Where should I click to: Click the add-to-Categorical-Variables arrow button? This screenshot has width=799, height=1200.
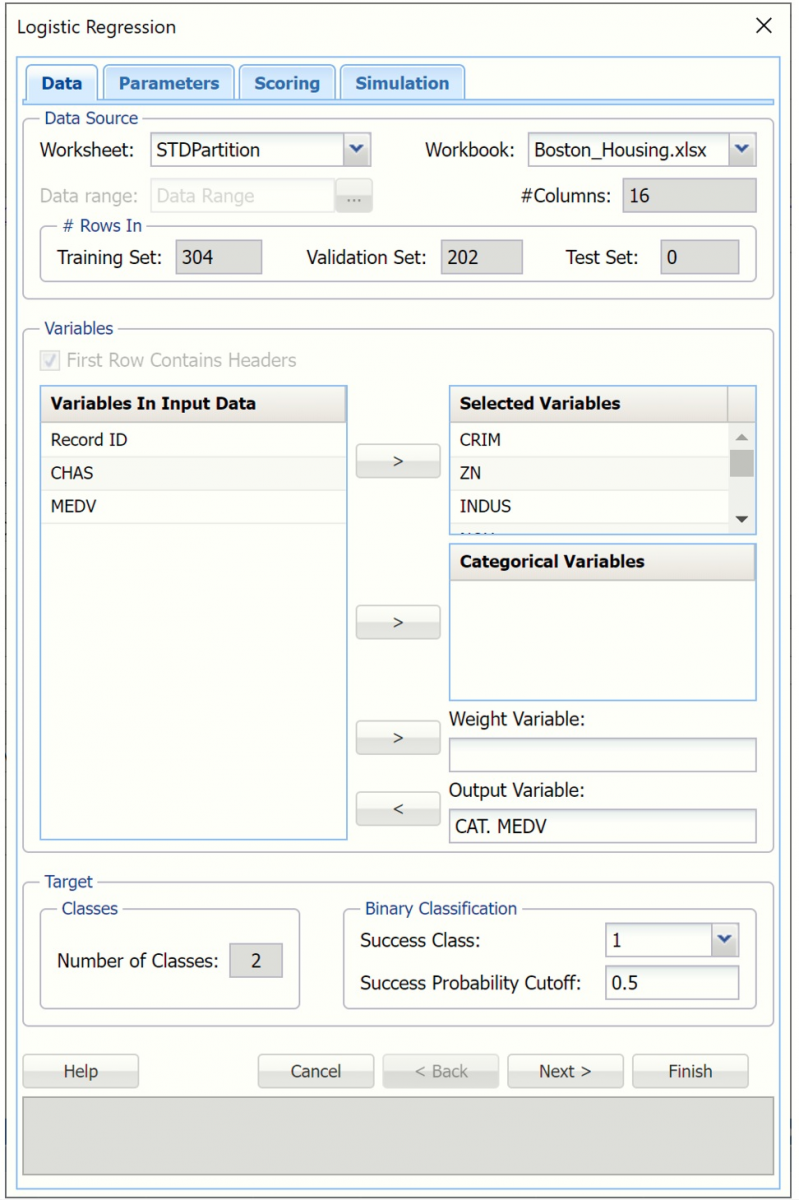398,622
